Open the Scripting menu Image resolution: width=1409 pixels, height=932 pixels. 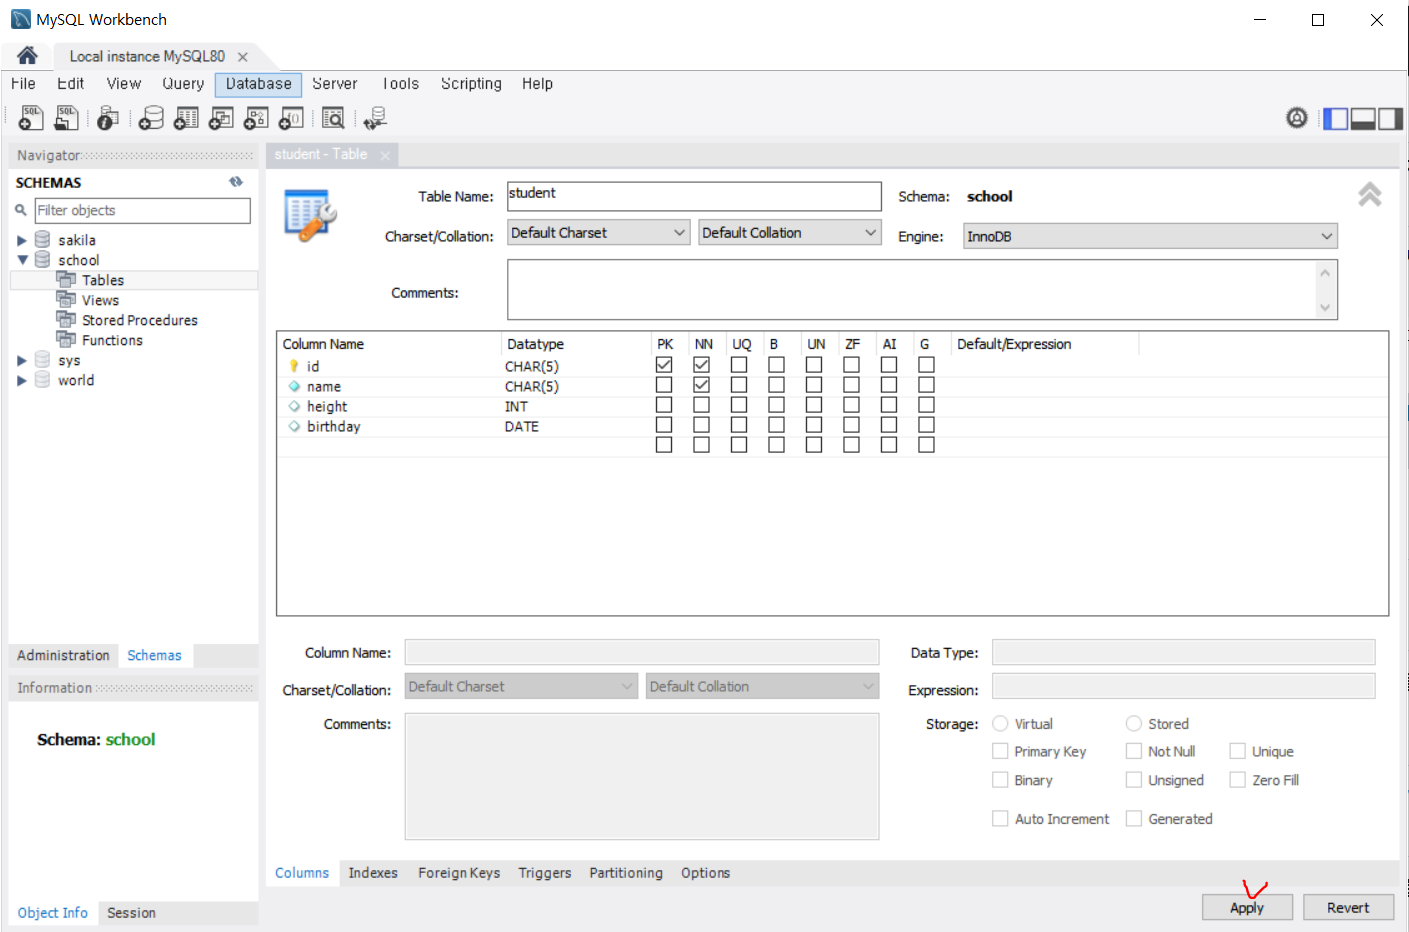point(471,84)
